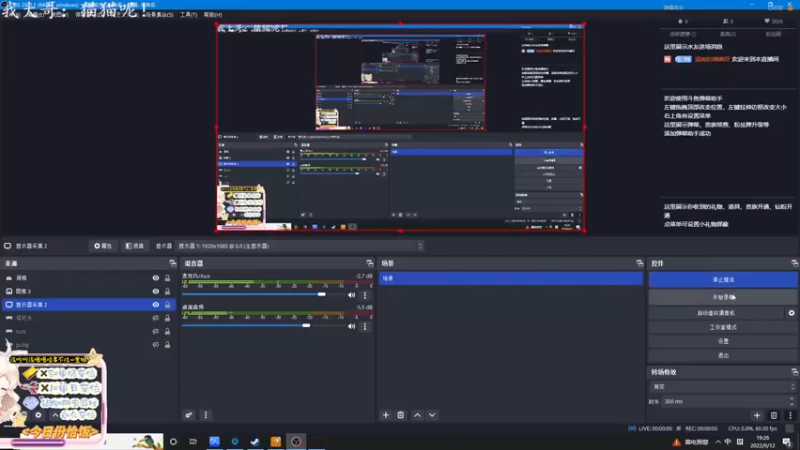800x450 pixels.
Task: Open the 工具(T) Tools menu
Action: (188, 15)
